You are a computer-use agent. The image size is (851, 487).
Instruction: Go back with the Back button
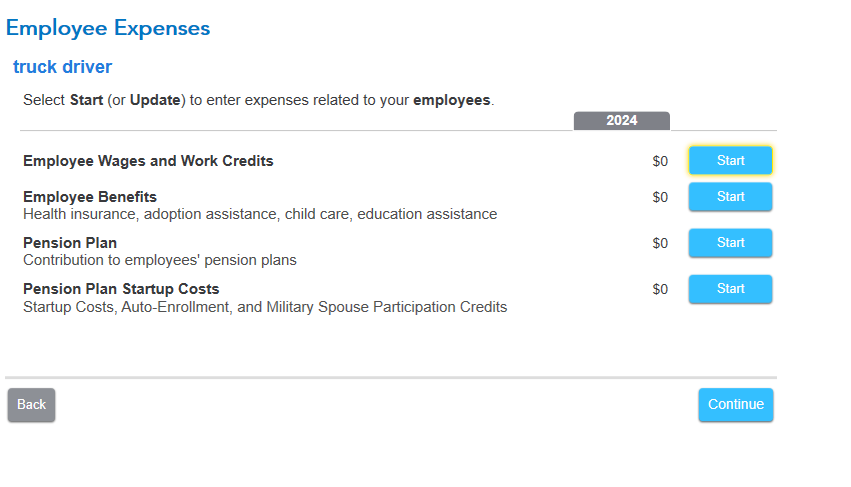point(32,405)
